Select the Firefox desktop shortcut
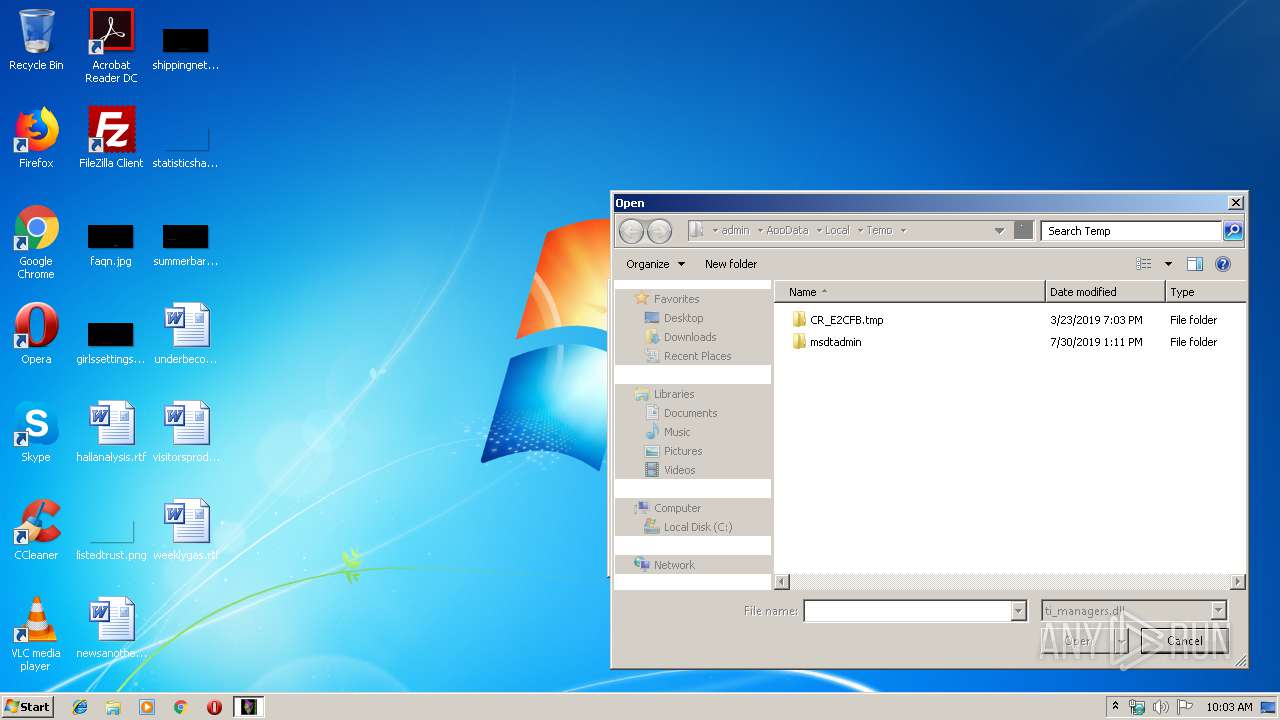This screenshot has height=720, width=1280. click(36, 138)
